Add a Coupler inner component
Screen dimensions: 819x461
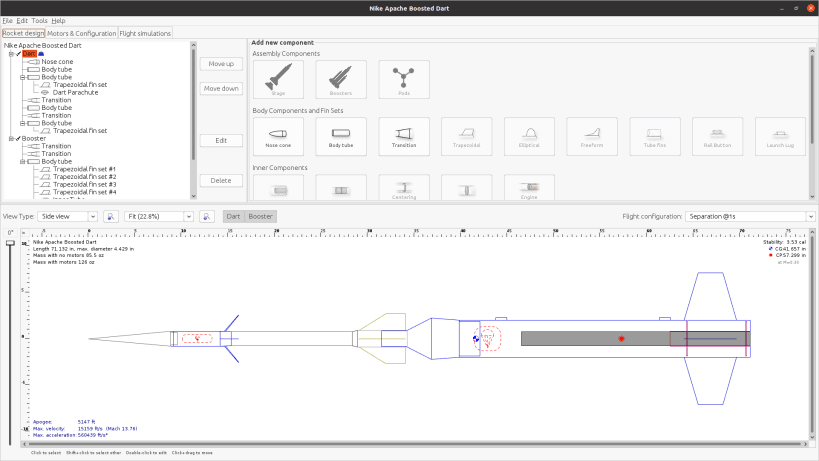(341, 187)
